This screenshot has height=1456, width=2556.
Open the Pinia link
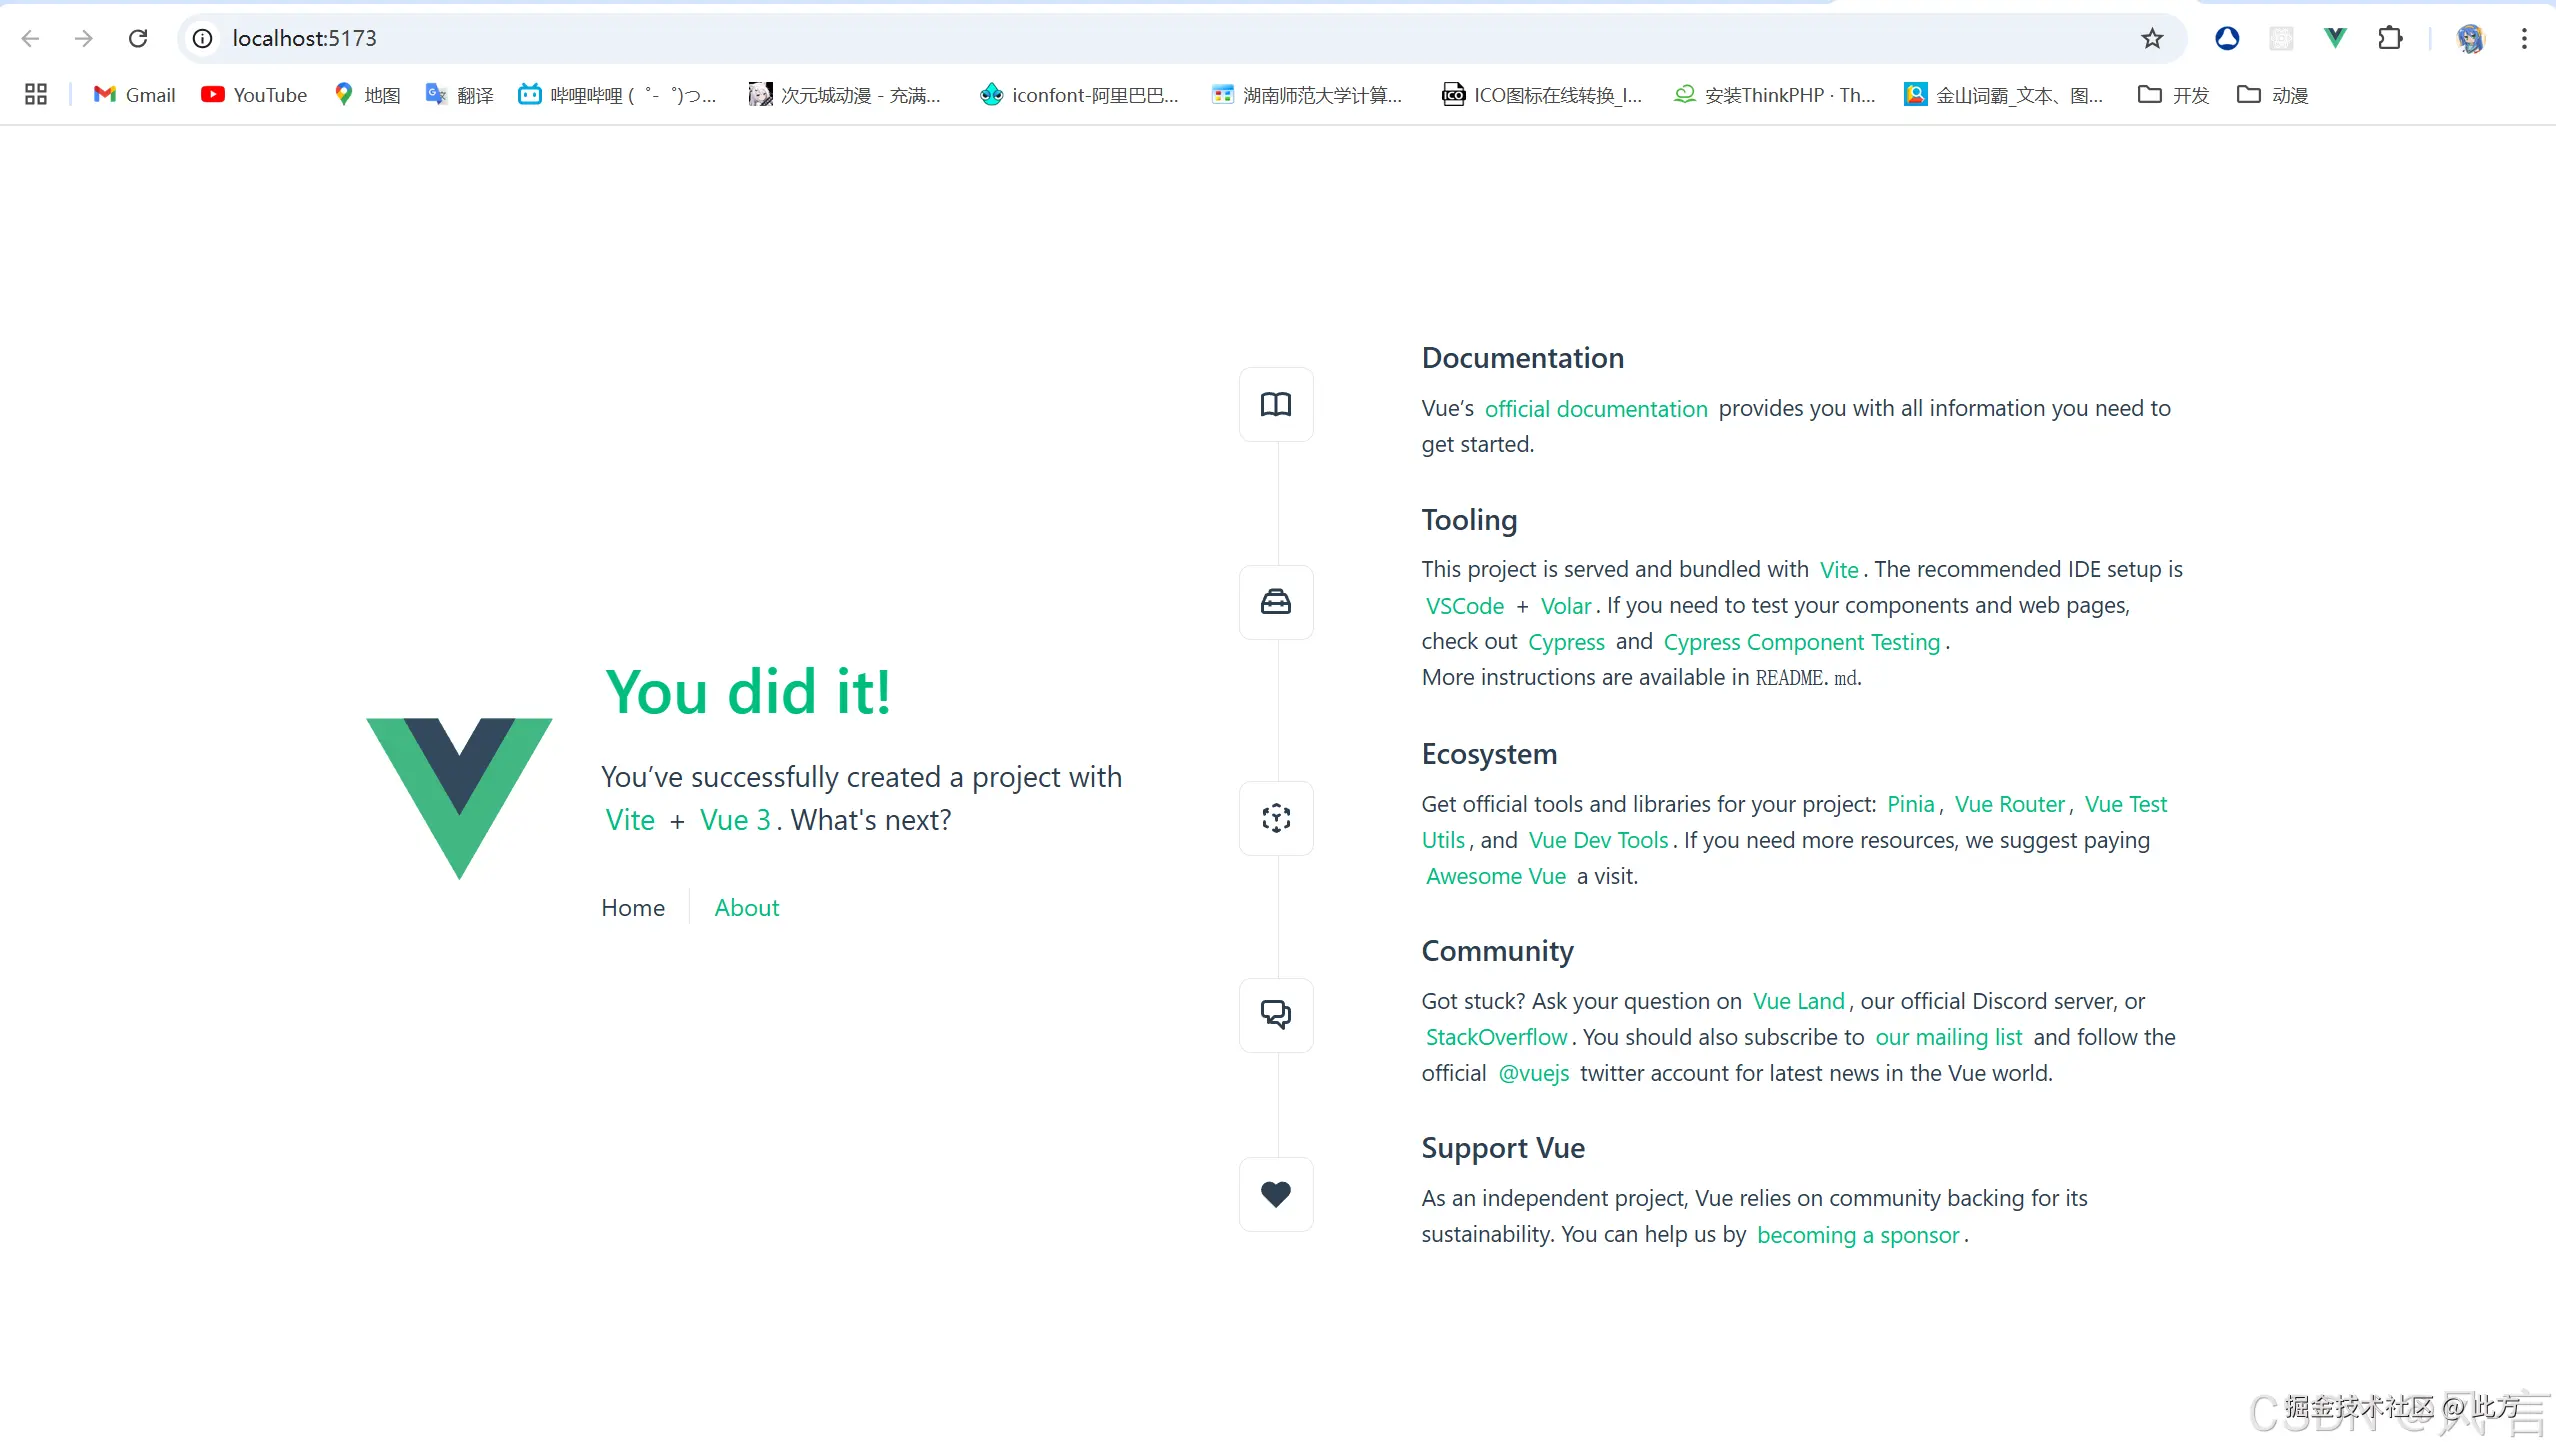point(1910,804)
